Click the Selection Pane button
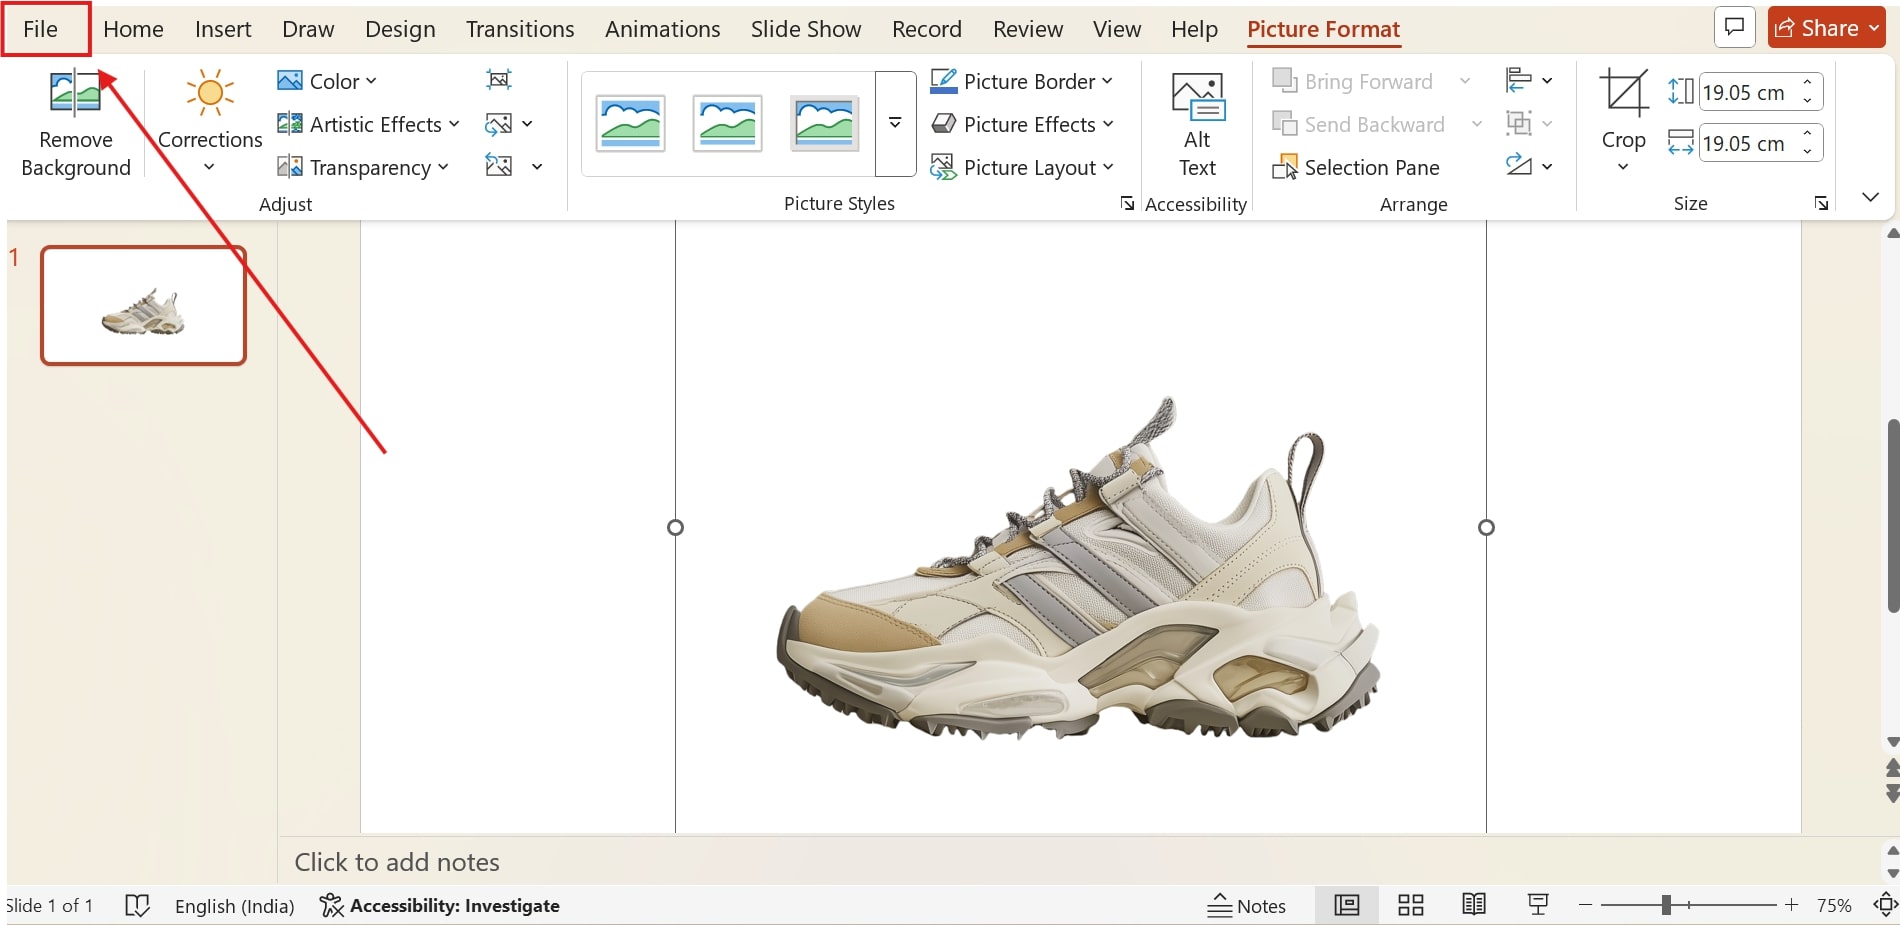This screenshot has width=1900, height=925. point(1356,167)
